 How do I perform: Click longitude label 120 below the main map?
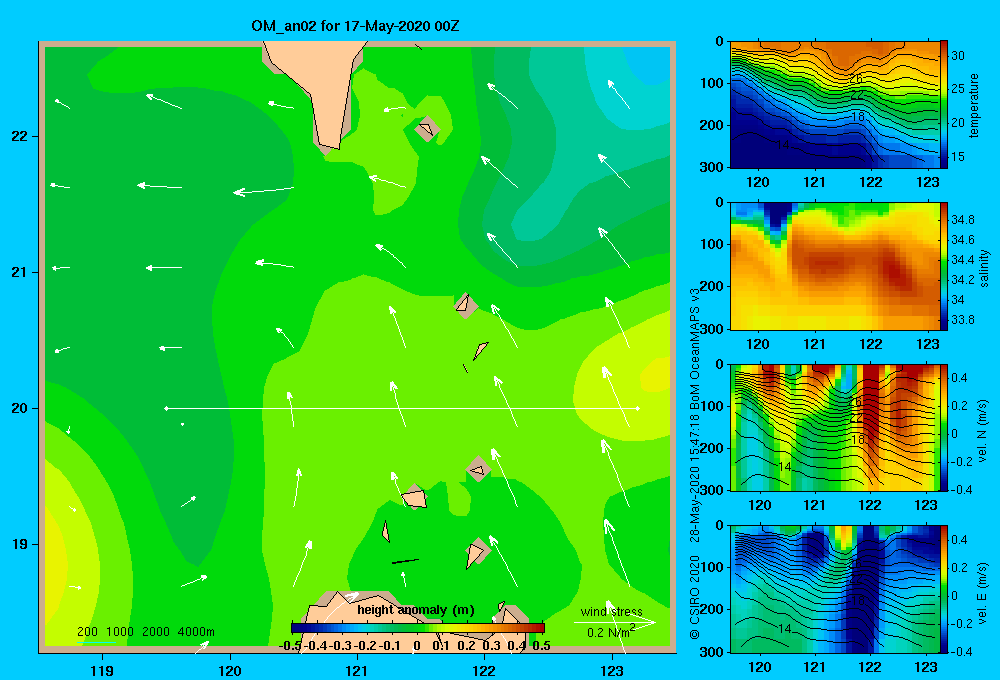[230, 670]
